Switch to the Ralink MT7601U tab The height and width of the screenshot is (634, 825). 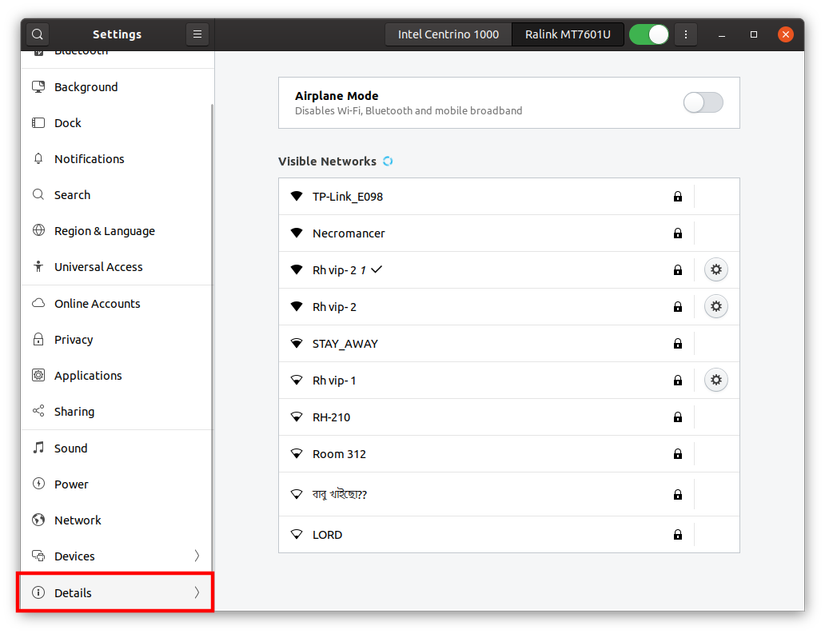(568, 34)
